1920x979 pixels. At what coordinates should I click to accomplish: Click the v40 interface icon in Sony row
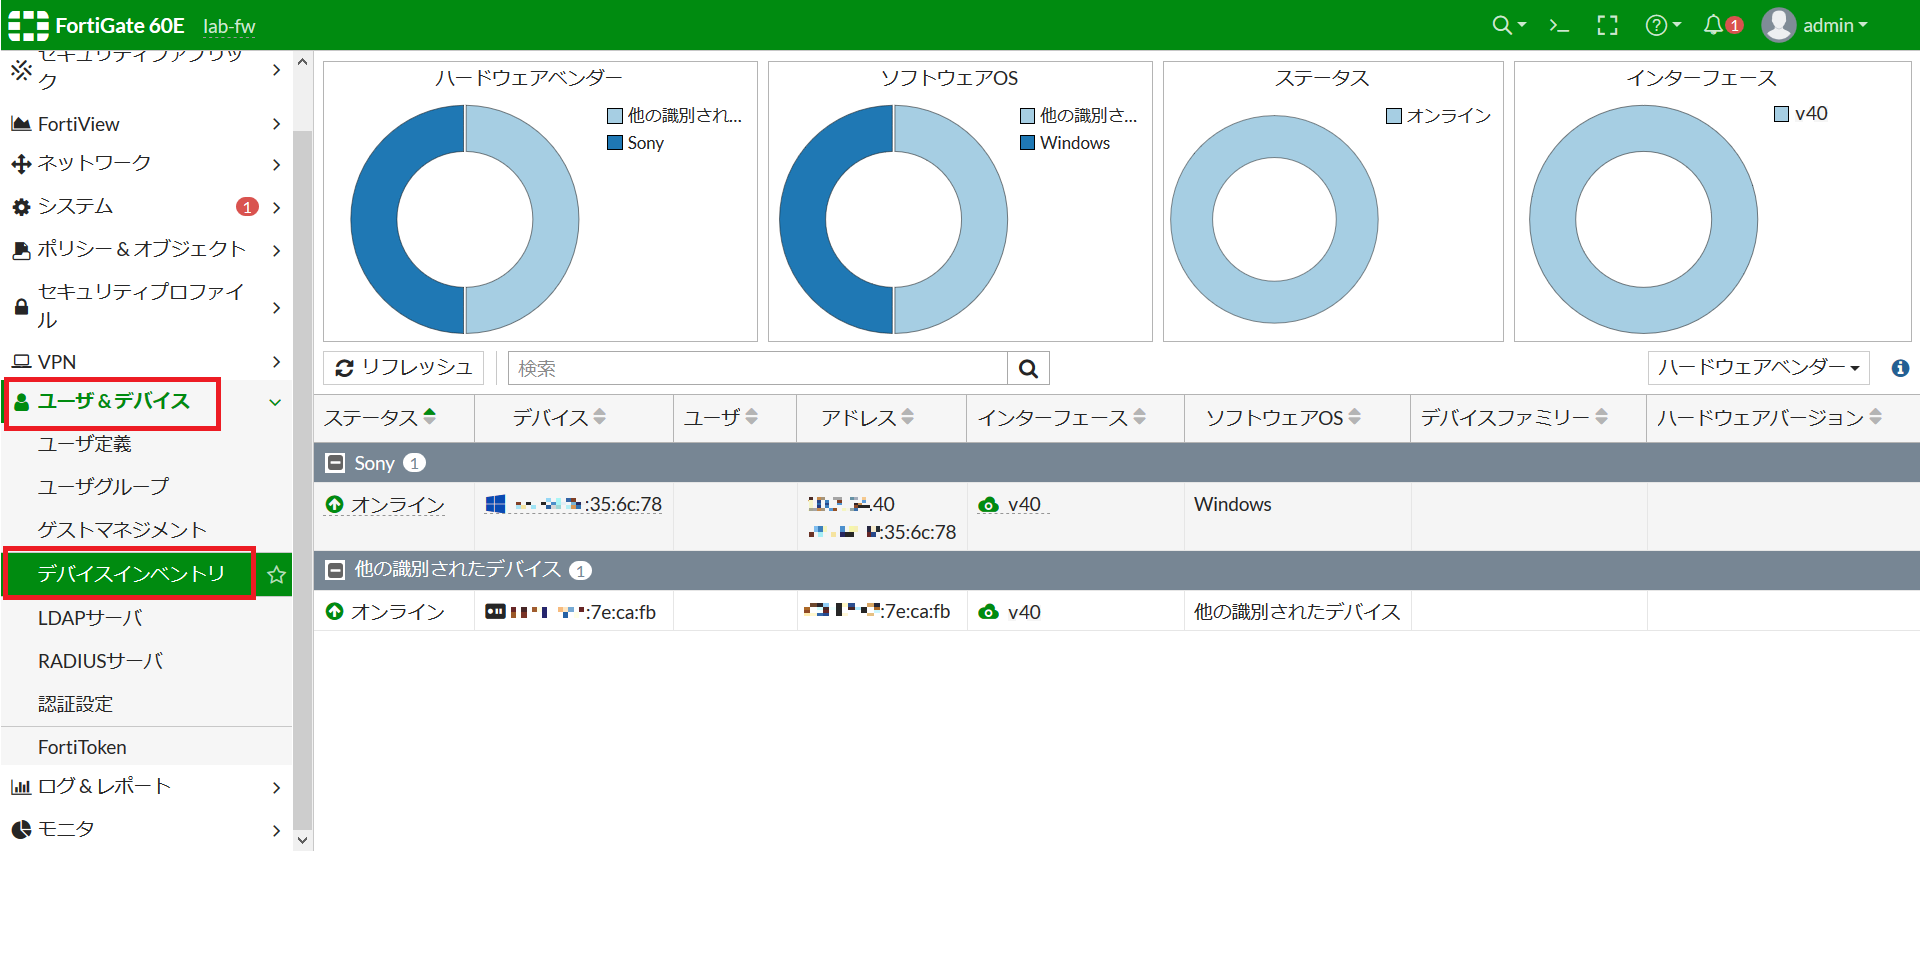tap(988, 505)
